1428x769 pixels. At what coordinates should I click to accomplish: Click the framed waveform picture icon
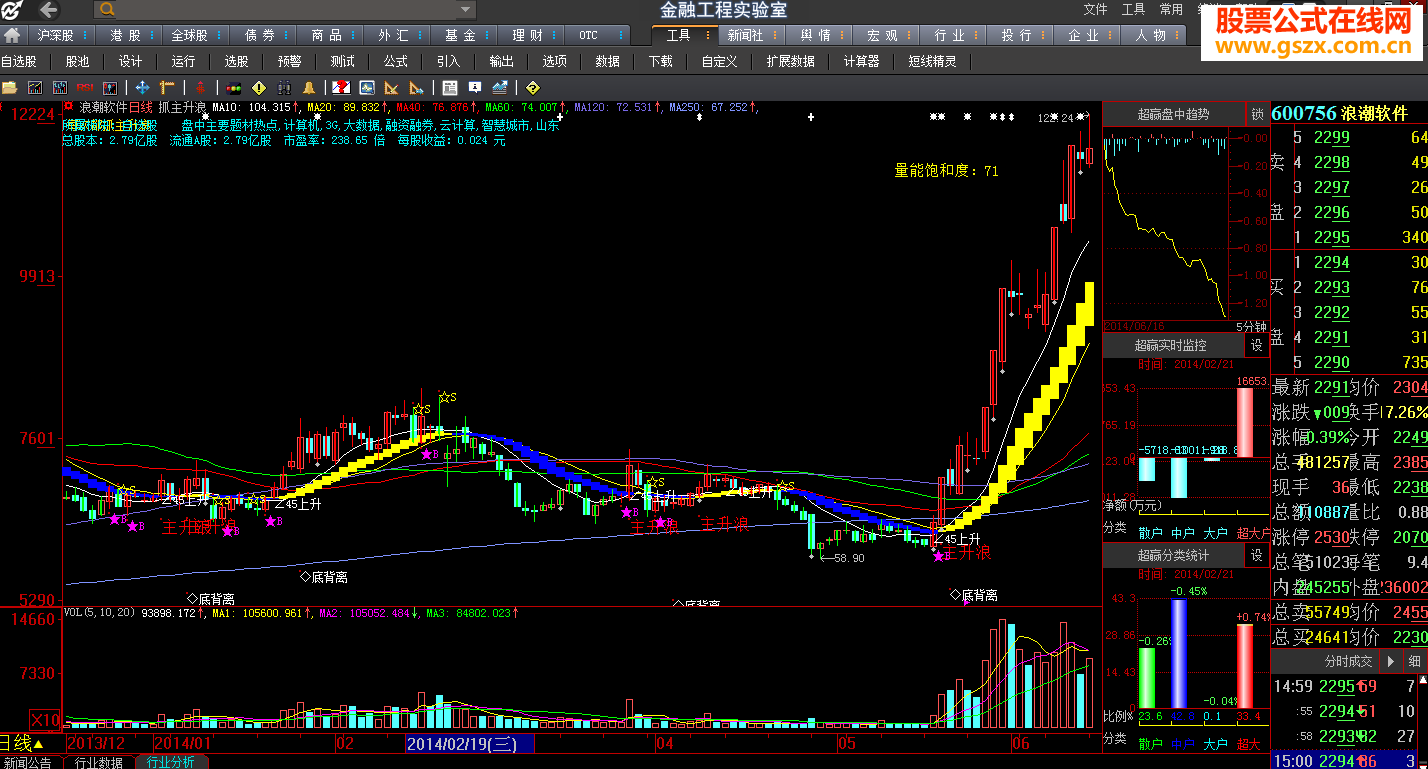point(367,88)
